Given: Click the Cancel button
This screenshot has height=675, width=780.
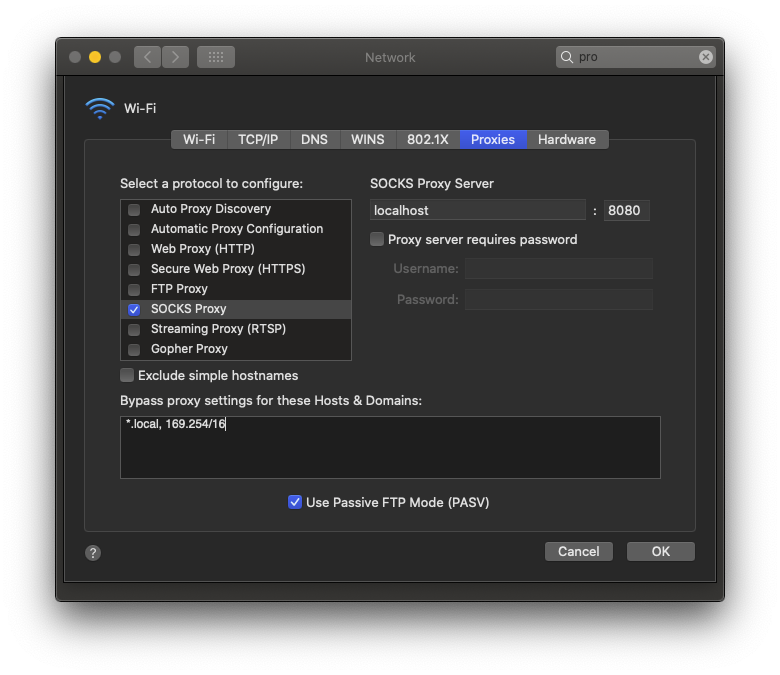Looking at the screenshot, I should 578,551.
